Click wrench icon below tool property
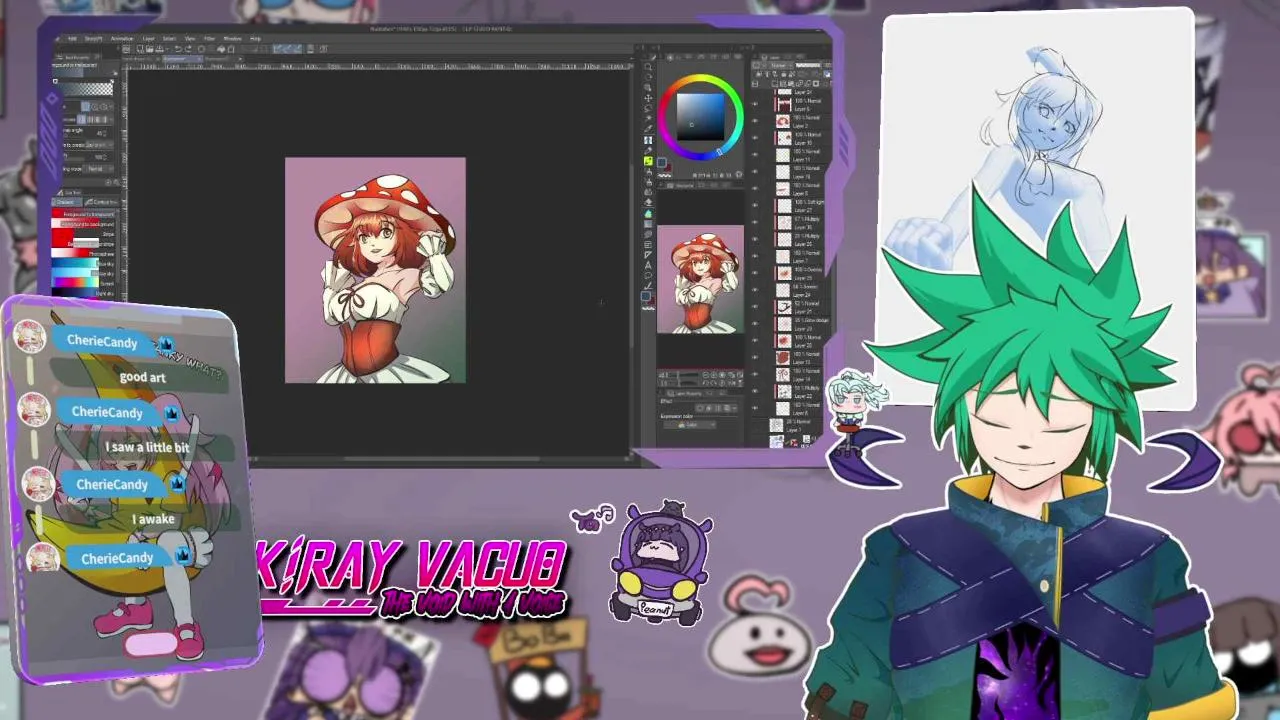 point(117,182)
